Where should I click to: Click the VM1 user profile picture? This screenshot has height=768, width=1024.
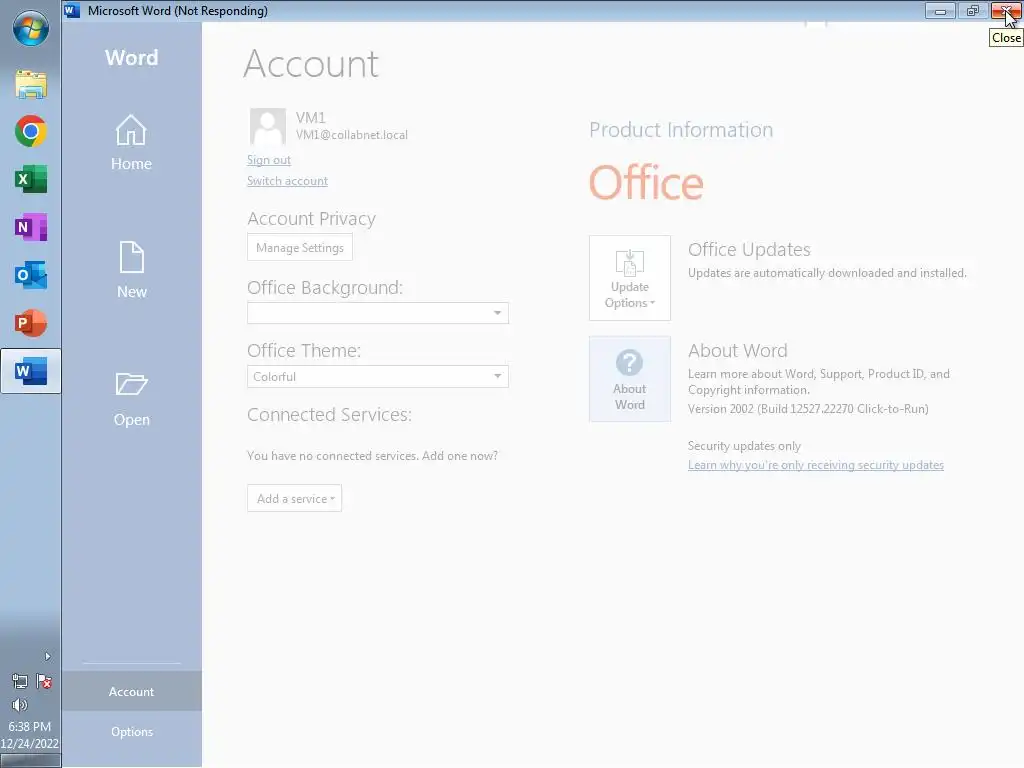[268, 127]
